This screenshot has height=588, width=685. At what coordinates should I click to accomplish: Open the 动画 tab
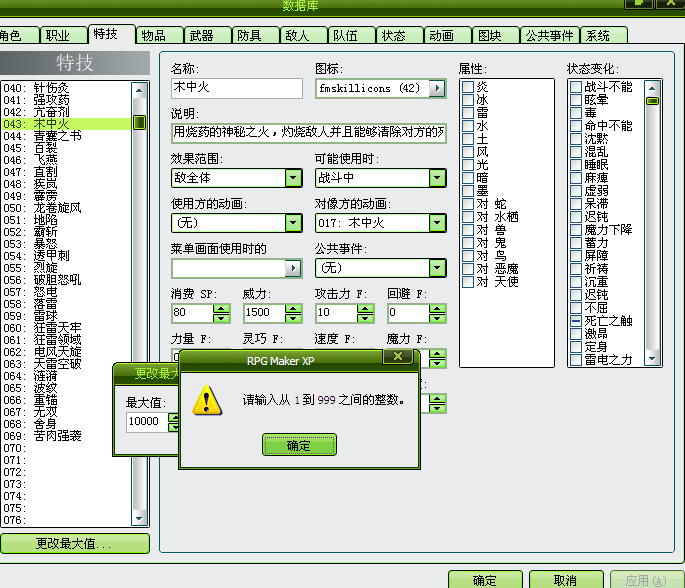pyautogui.click(x=447, y=35)
